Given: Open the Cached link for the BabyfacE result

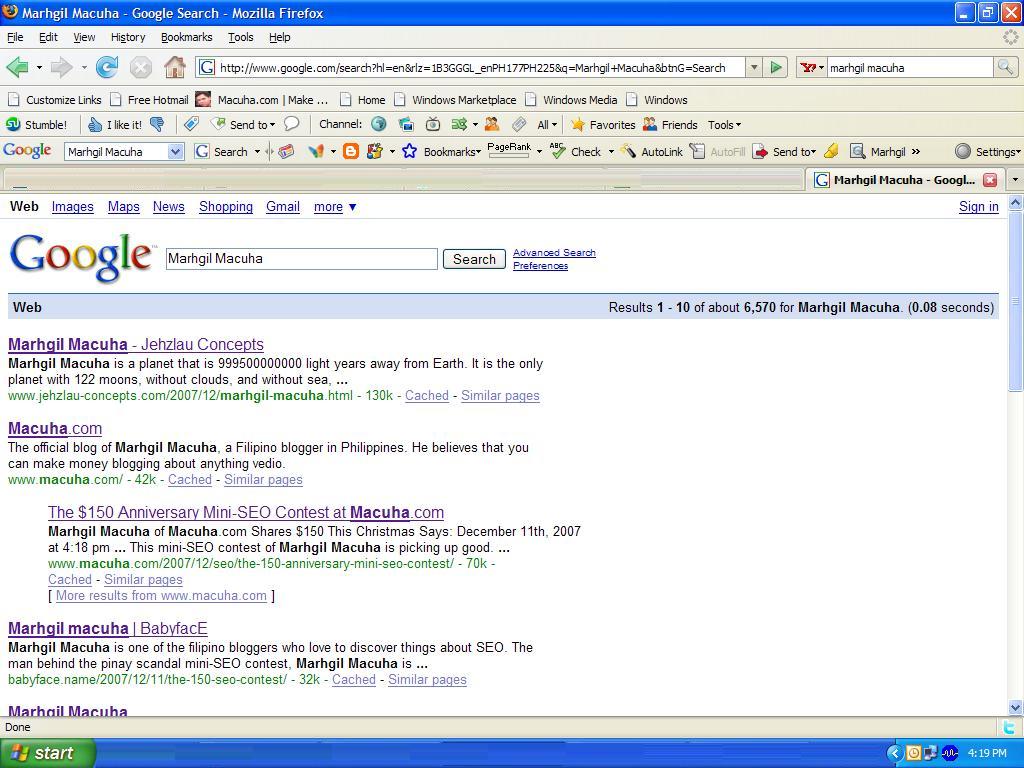Looking at the screenshot, I should [x=353, y=680].
